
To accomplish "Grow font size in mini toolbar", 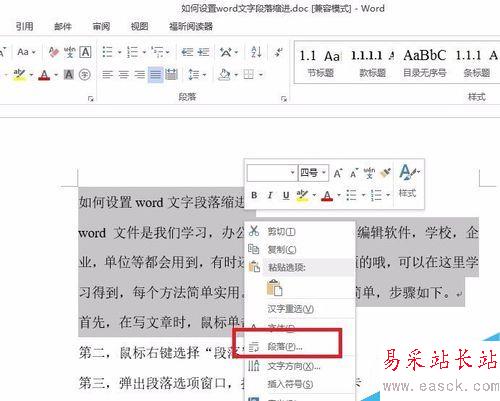I will [338, 173].
